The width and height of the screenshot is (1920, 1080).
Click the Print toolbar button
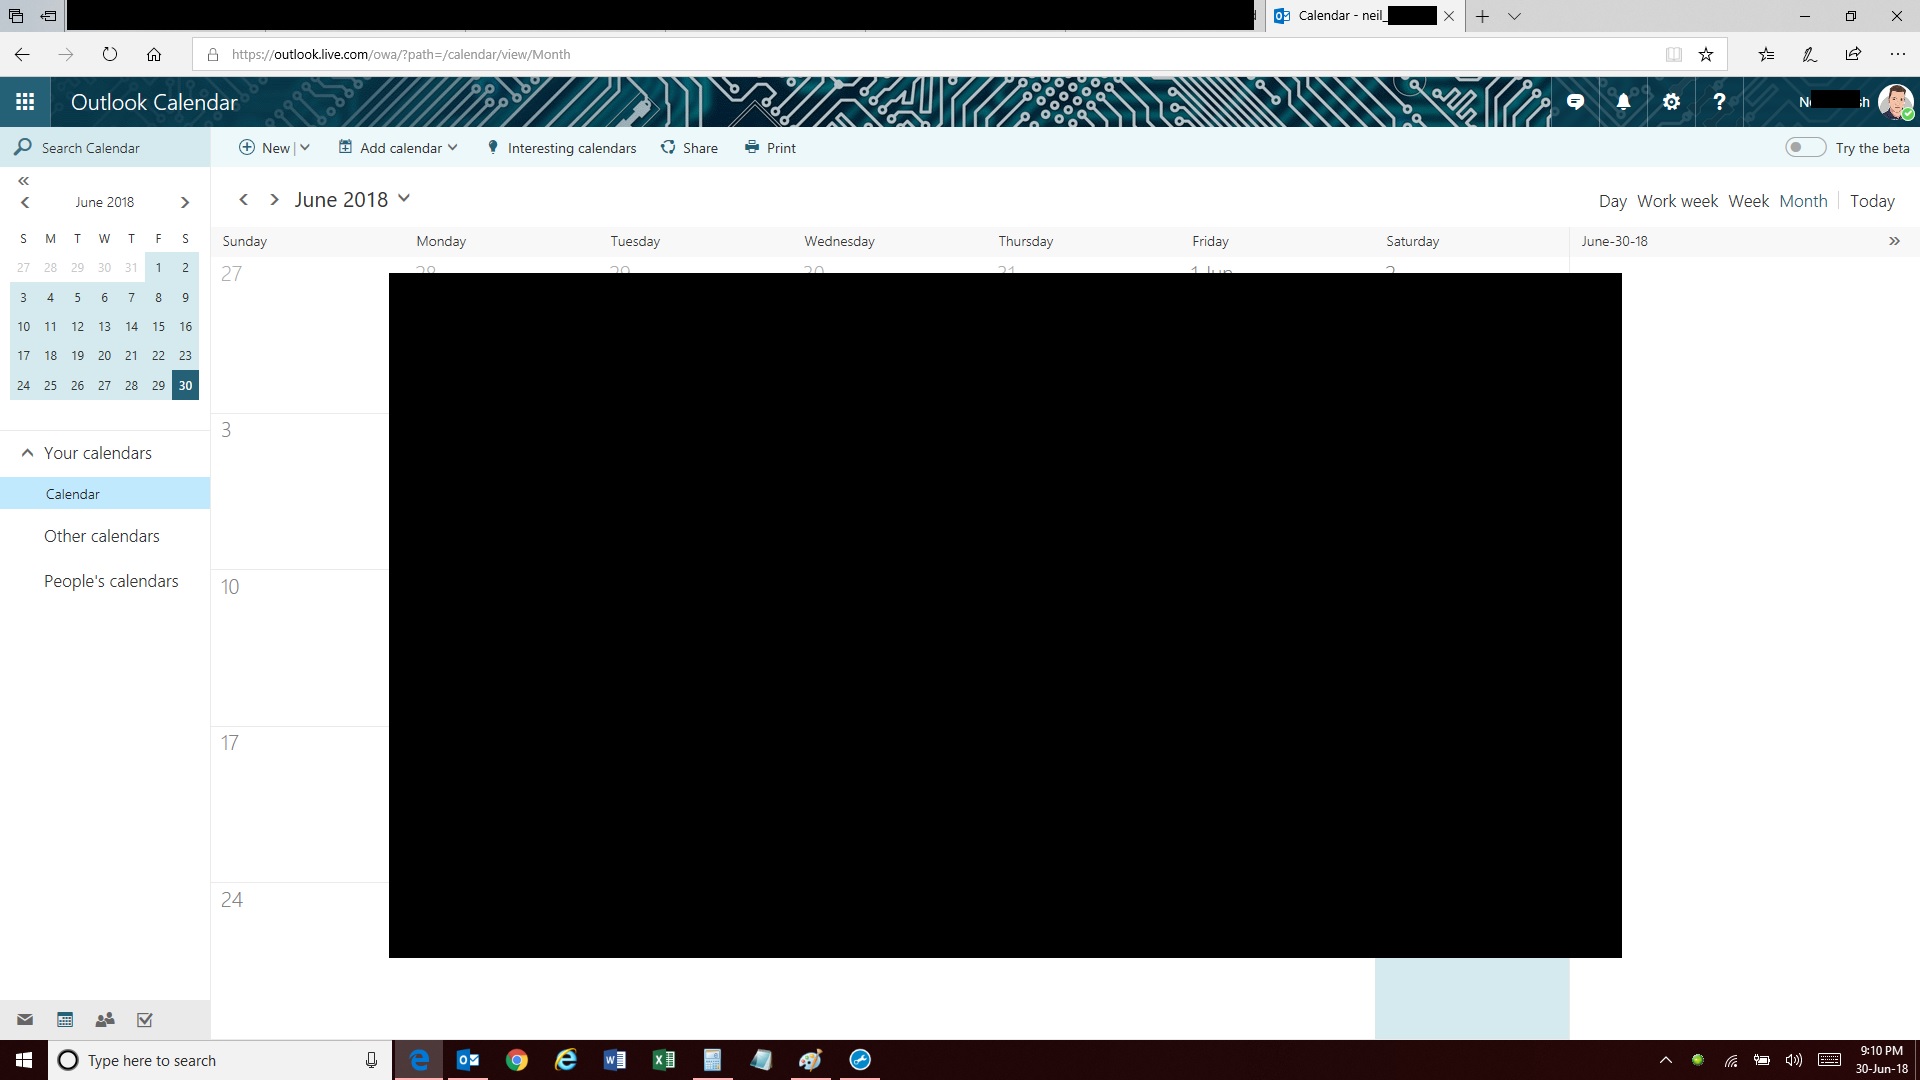coord(770,148)
